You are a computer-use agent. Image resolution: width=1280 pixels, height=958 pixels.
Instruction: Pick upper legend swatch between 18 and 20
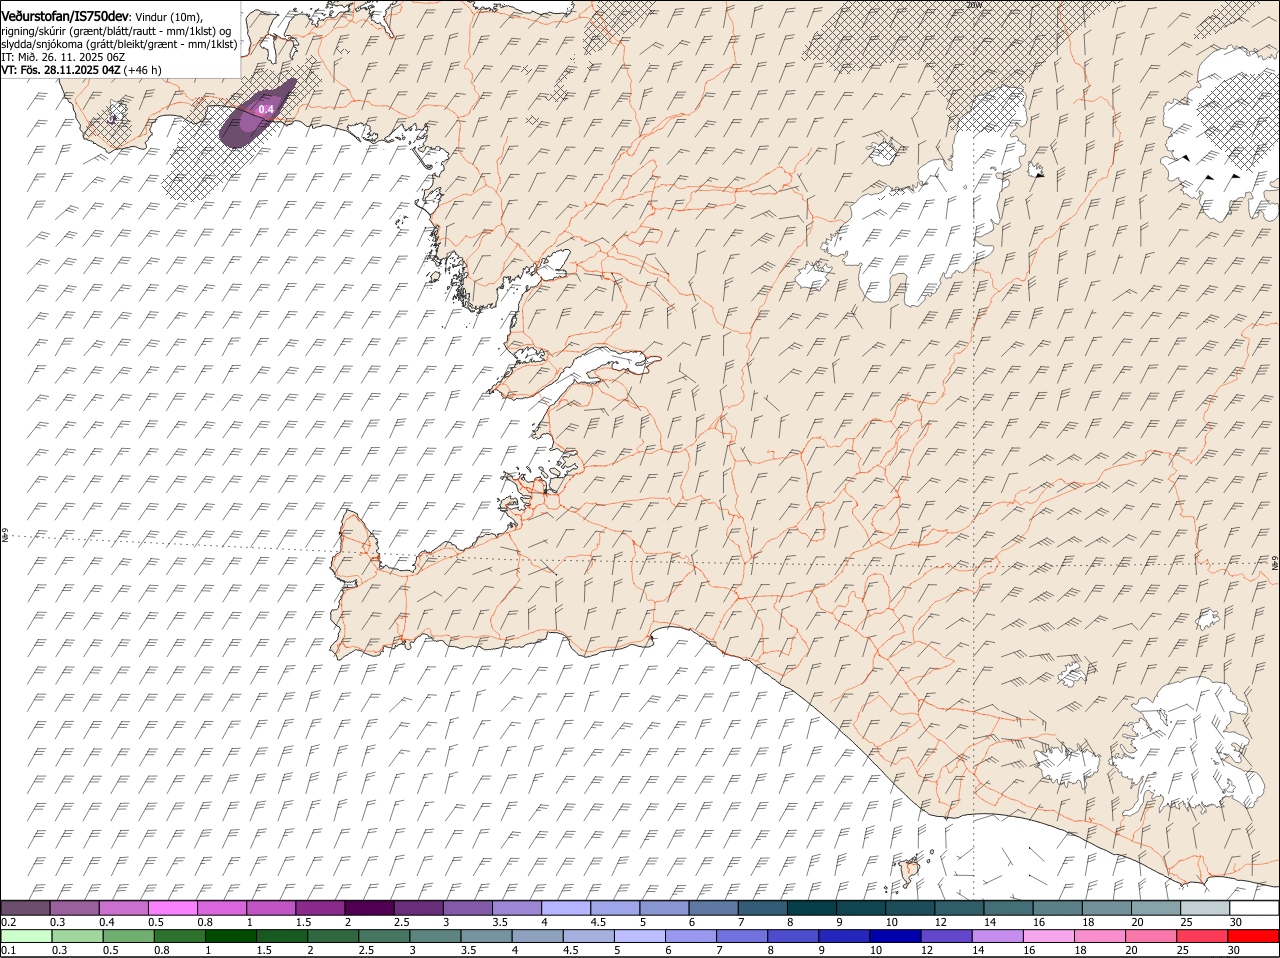coord(1106,908)
